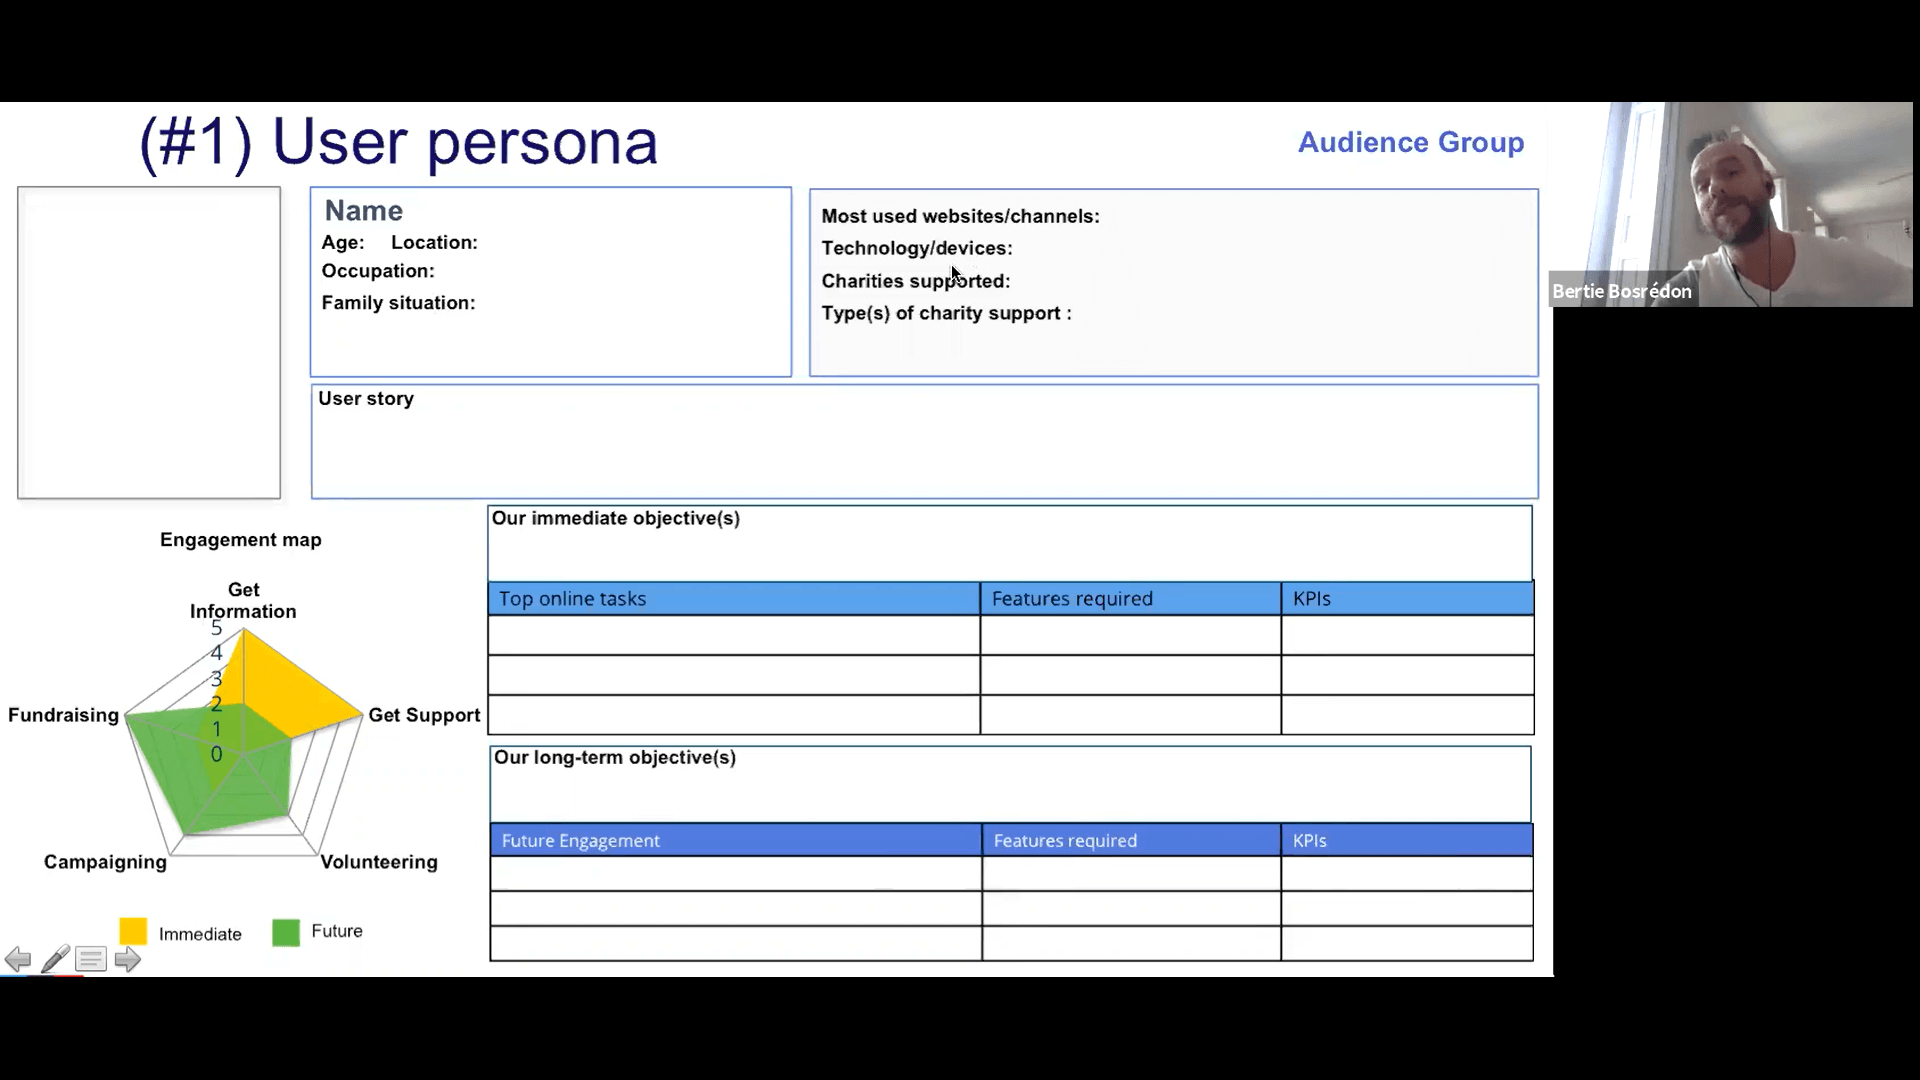
Task: Click the 'Immediate' legend label
Action: coord(200,934)
